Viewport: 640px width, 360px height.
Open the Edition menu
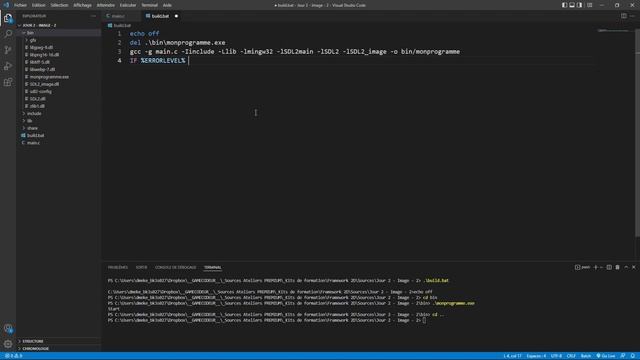click(x=38, y=5)
